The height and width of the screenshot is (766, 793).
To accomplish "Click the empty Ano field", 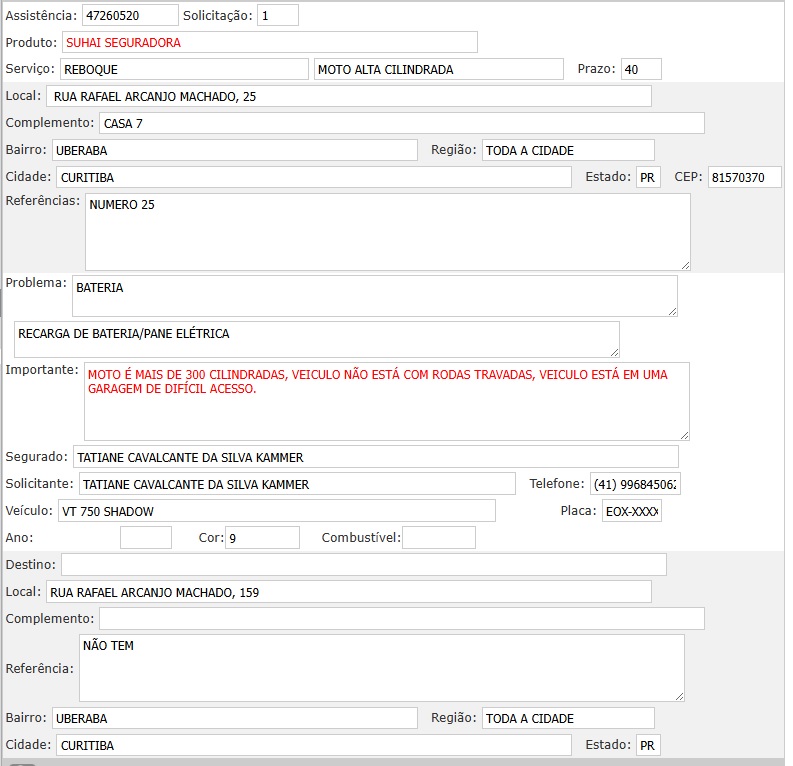I will [x=146, y=537].
